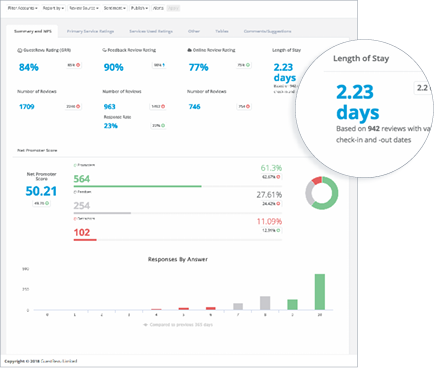This screenshot has height=368, width=436.
Task: Click the 61.3% promoters percentage
Action: tap(271, 168)
